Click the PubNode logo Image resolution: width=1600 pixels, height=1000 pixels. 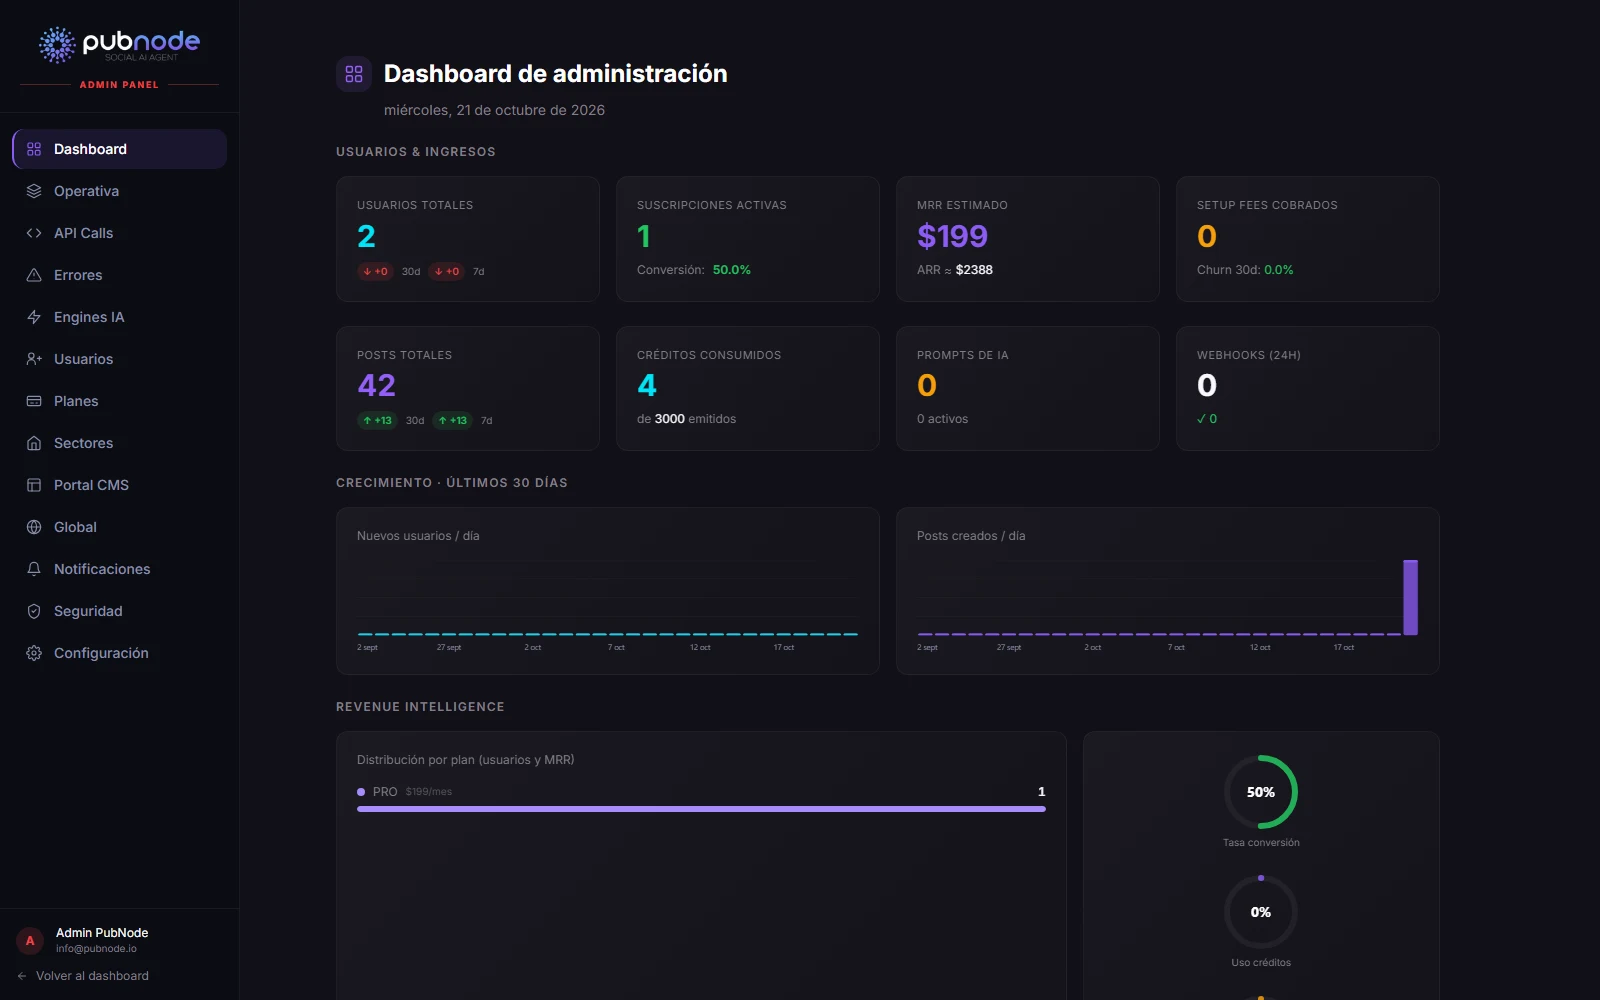tap(119, 45)
